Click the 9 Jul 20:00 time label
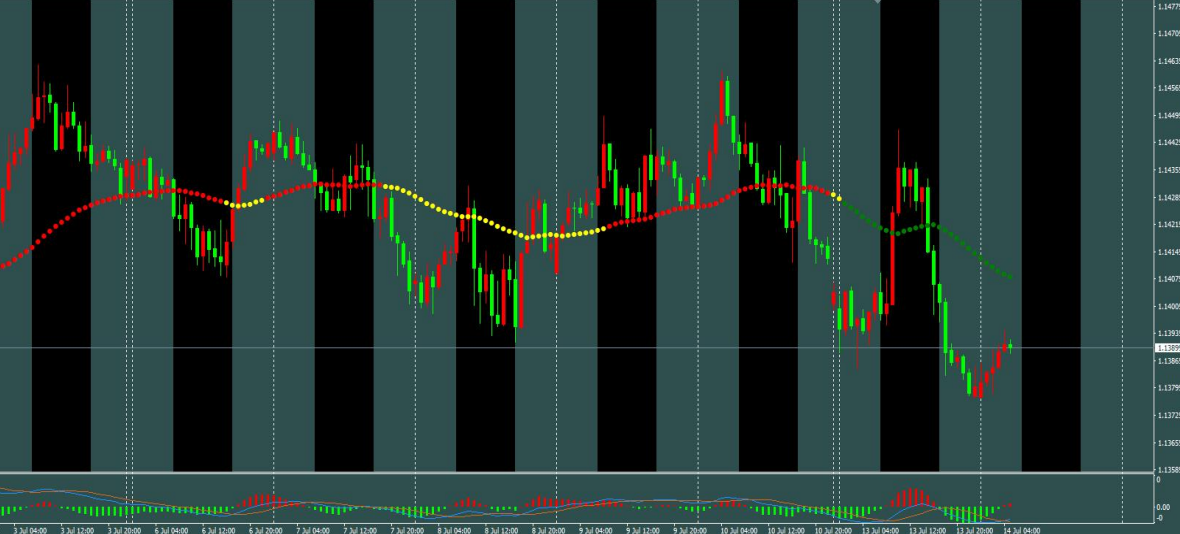The image size is (1180, 534). (x=691, y=530)
